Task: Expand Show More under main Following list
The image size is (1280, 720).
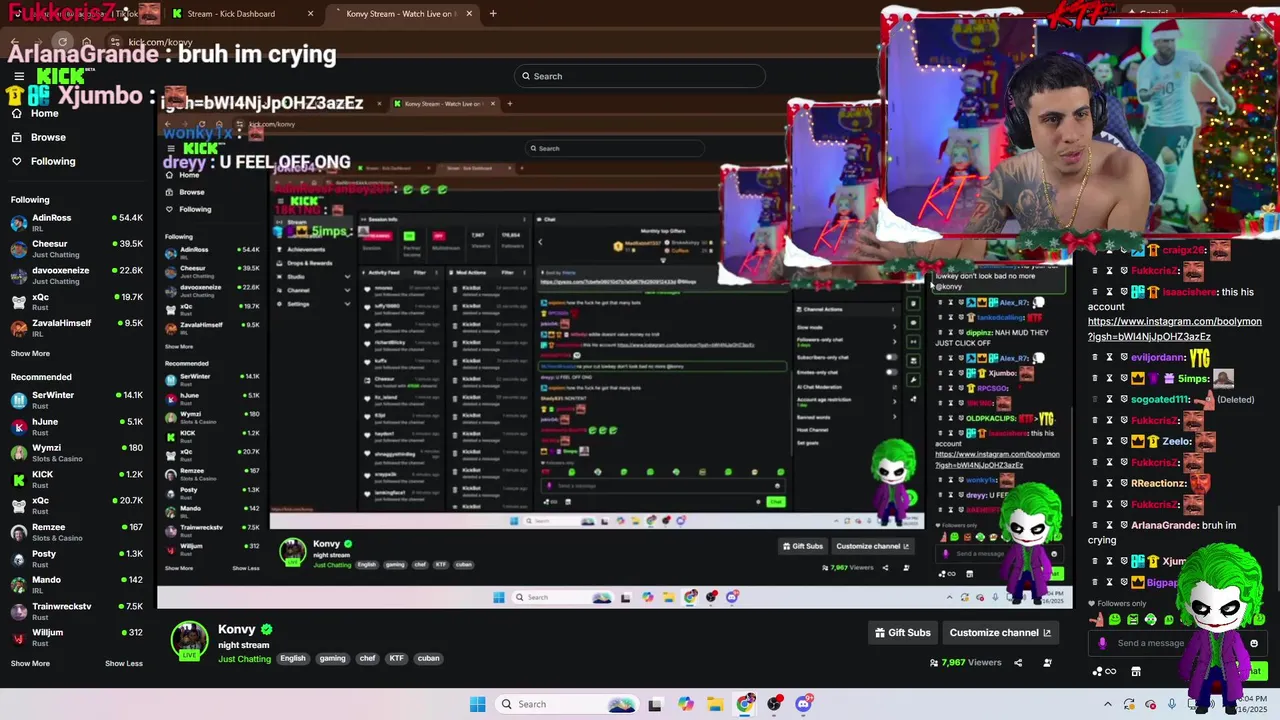Action: pos(30,353)
